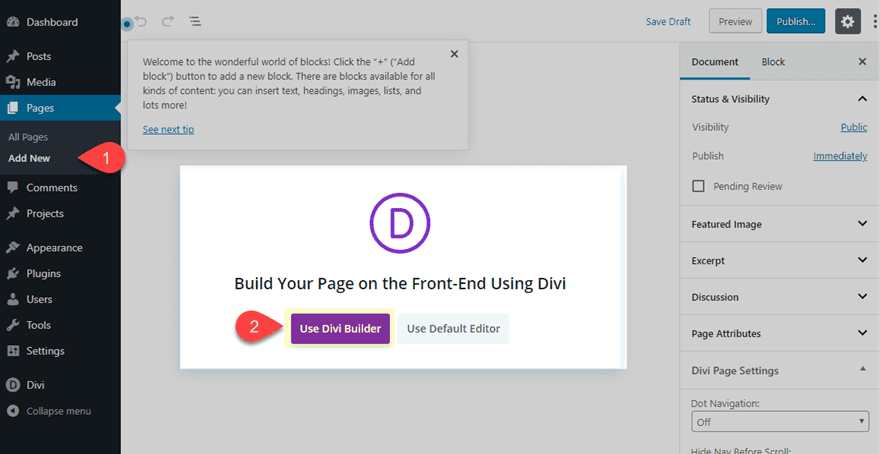Collapse the admin sidebar menu
Image resolution: width=880 pixels, height=454 pixels.
49,411
